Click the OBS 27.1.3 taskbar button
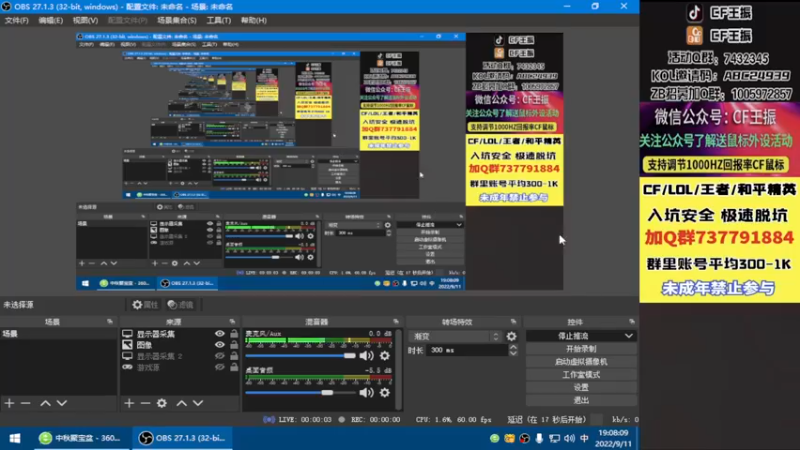 click(x=182, y=438)
